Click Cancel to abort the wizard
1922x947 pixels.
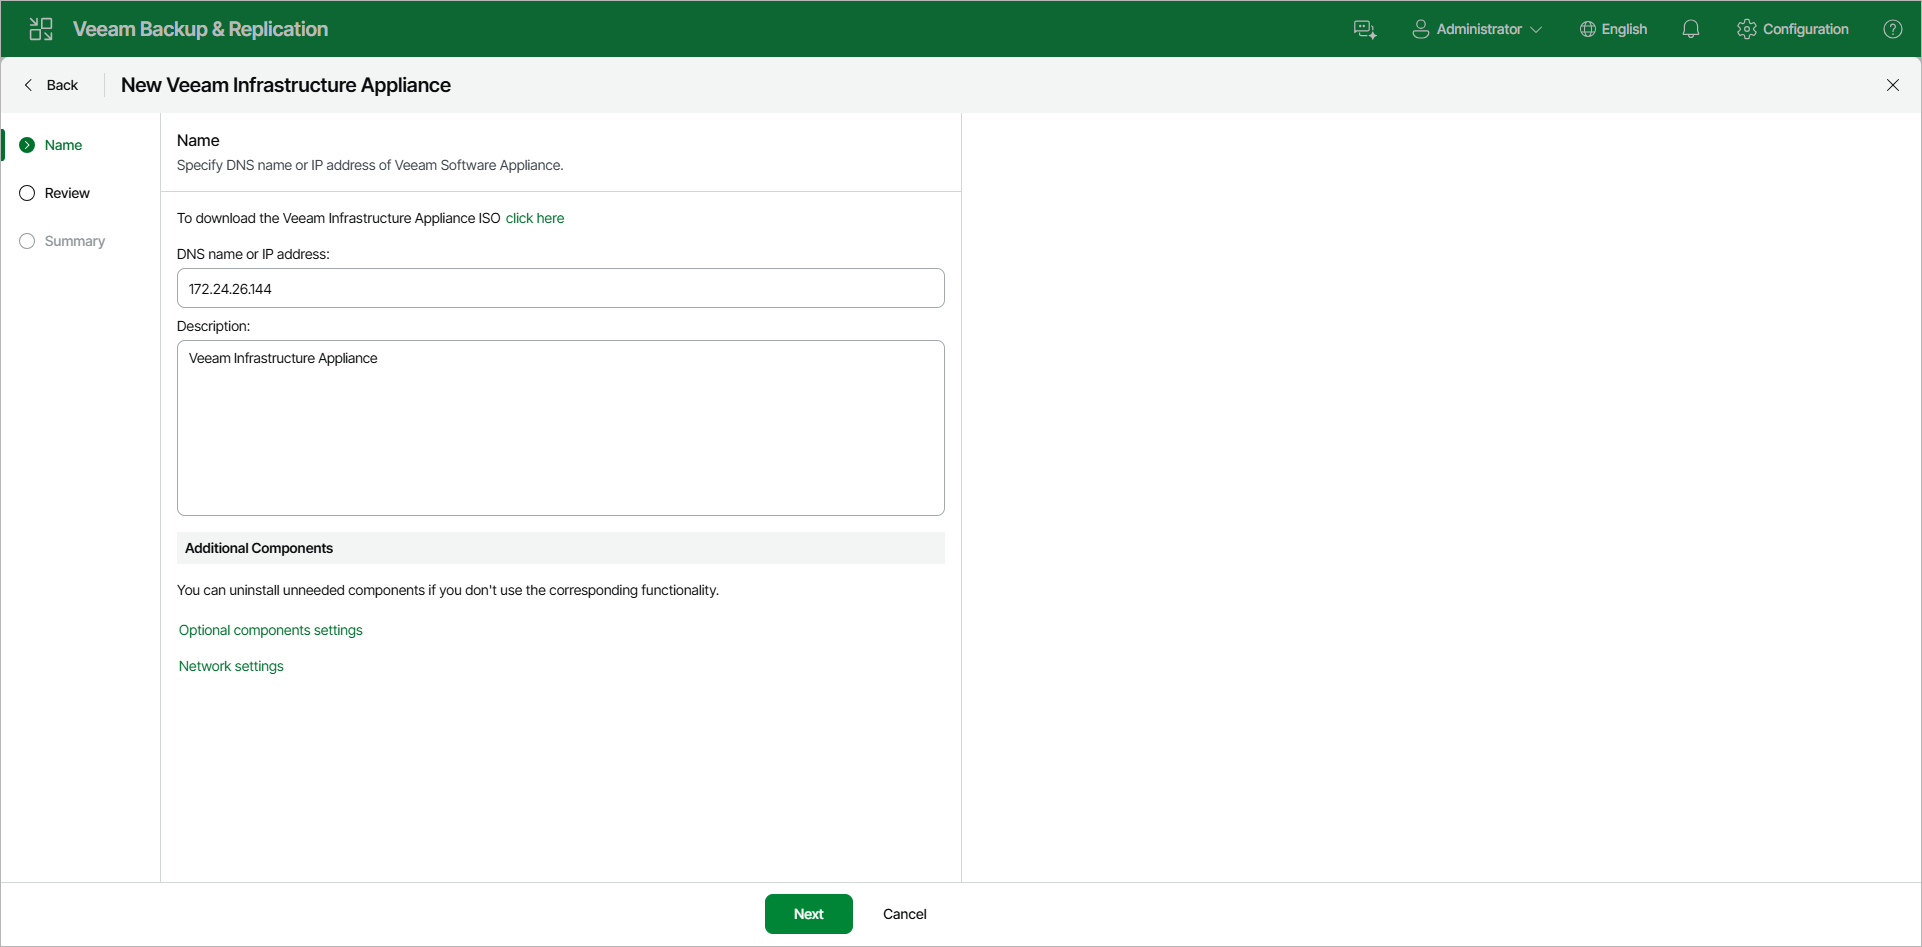tap(903, 913)
